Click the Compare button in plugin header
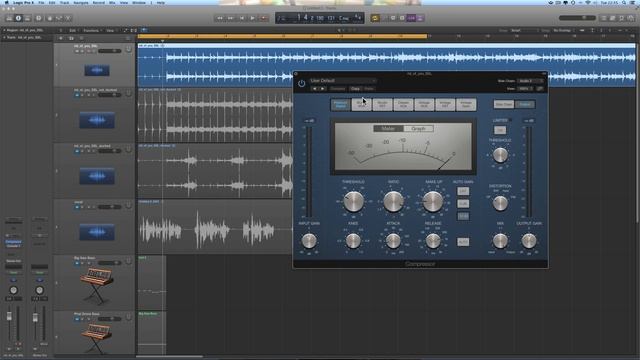This screenshot has height=360, width=640. (x=338, y=89)
